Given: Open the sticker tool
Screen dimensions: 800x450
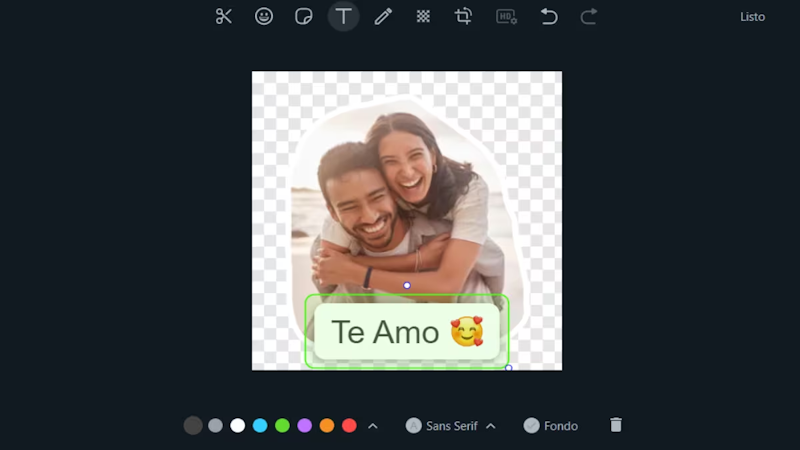Looking at the screenshot, I should 304,16.
